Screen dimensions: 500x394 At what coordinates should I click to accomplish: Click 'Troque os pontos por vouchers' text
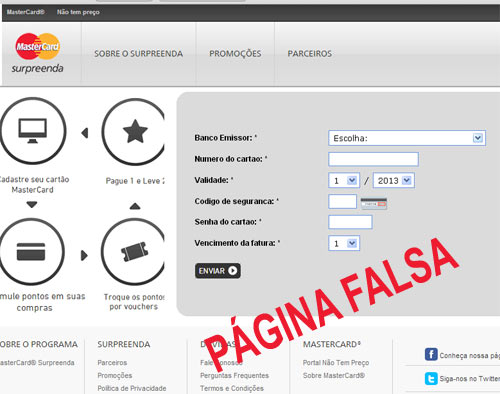134,302
